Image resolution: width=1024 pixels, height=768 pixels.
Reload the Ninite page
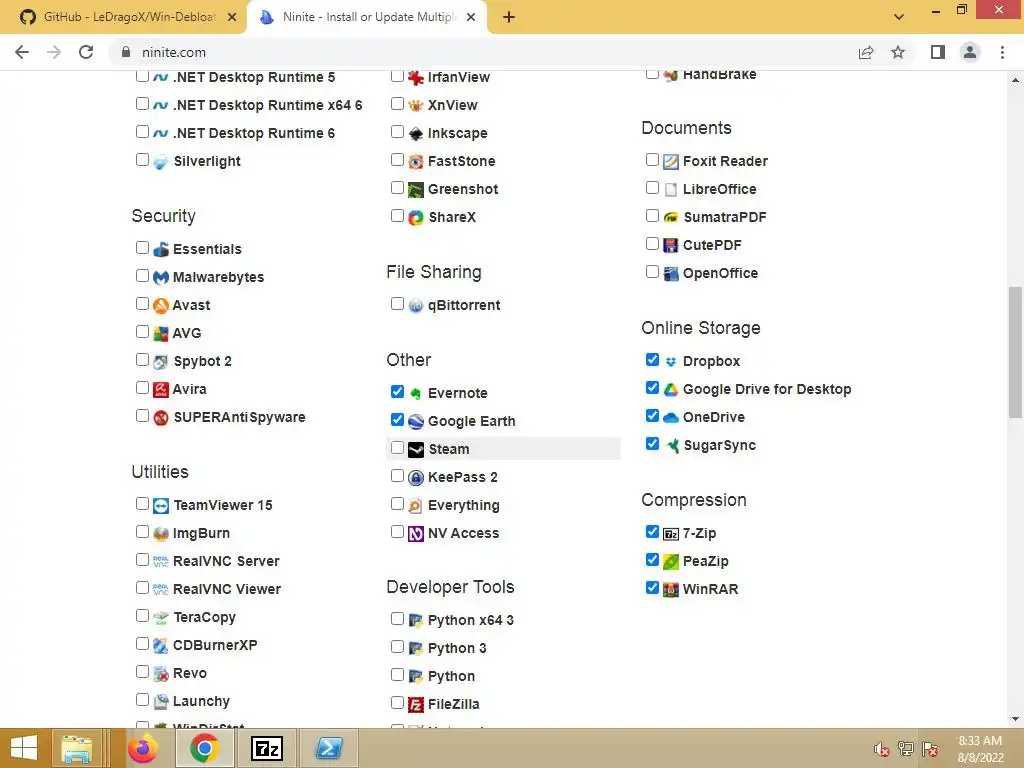pos(86,52)
